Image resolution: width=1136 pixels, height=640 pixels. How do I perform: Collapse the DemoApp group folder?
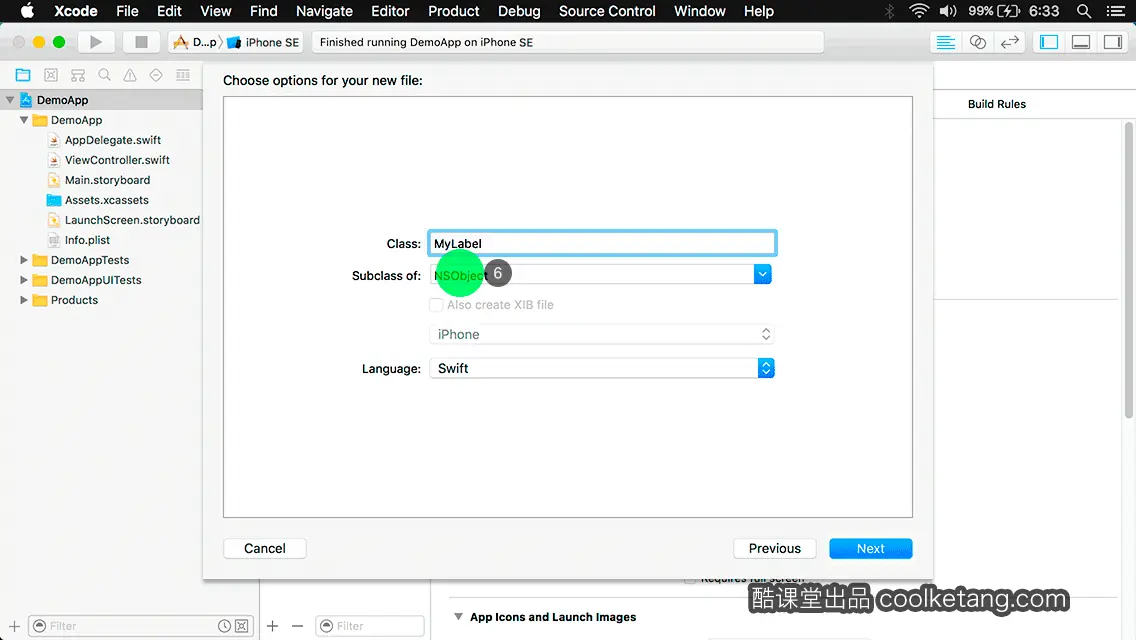(x=24, y=120)
